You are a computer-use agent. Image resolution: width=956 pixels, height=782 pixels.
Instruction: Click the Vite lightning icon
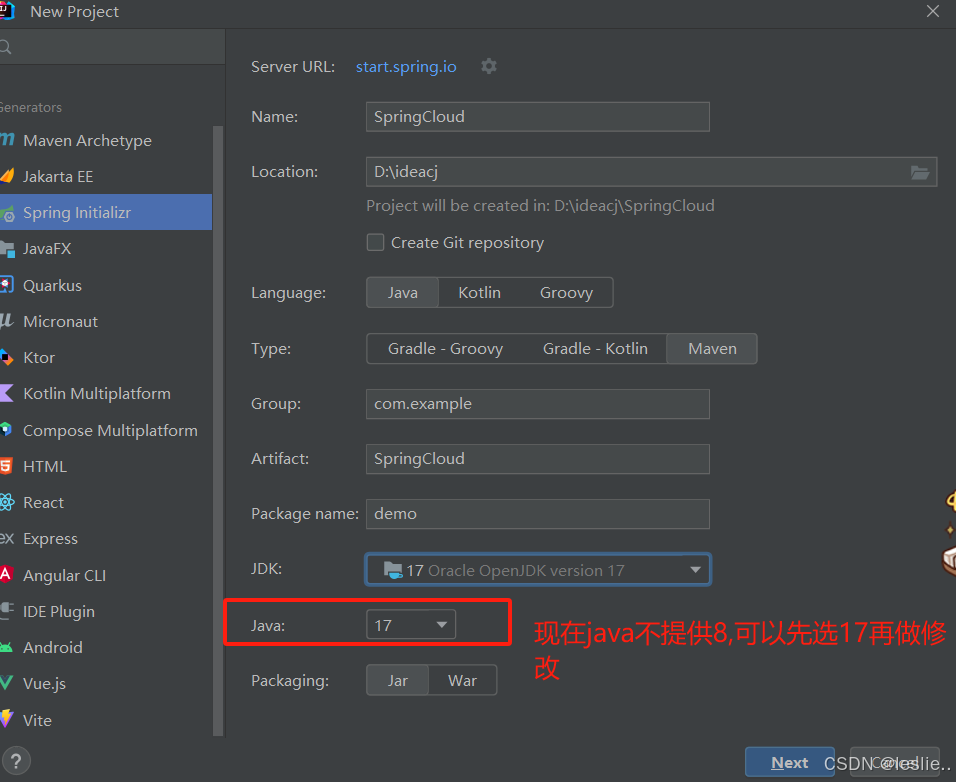click(x=6, y=719)
